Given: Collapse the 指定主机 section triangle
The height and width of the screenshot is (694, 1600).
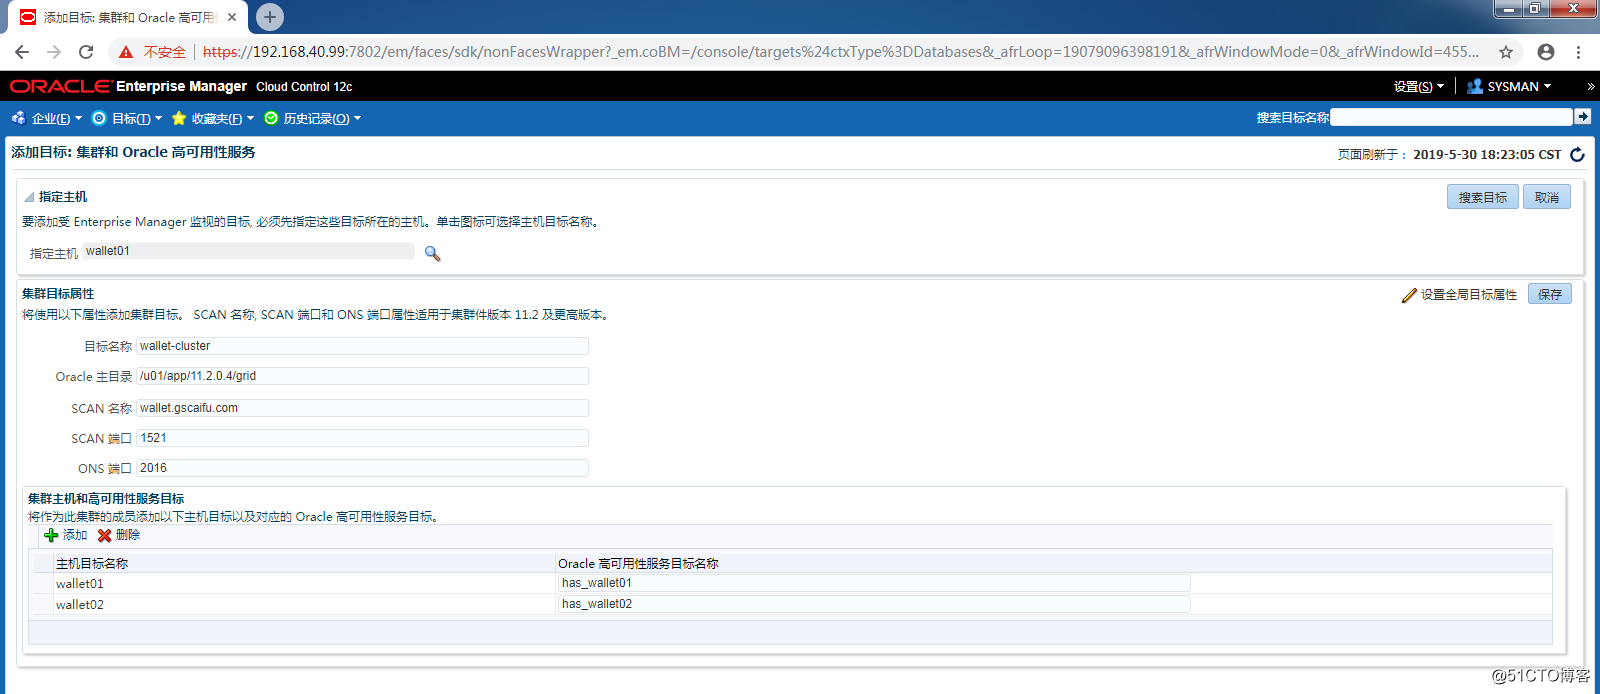Looking at the screenshot, I should coord(29,197).
